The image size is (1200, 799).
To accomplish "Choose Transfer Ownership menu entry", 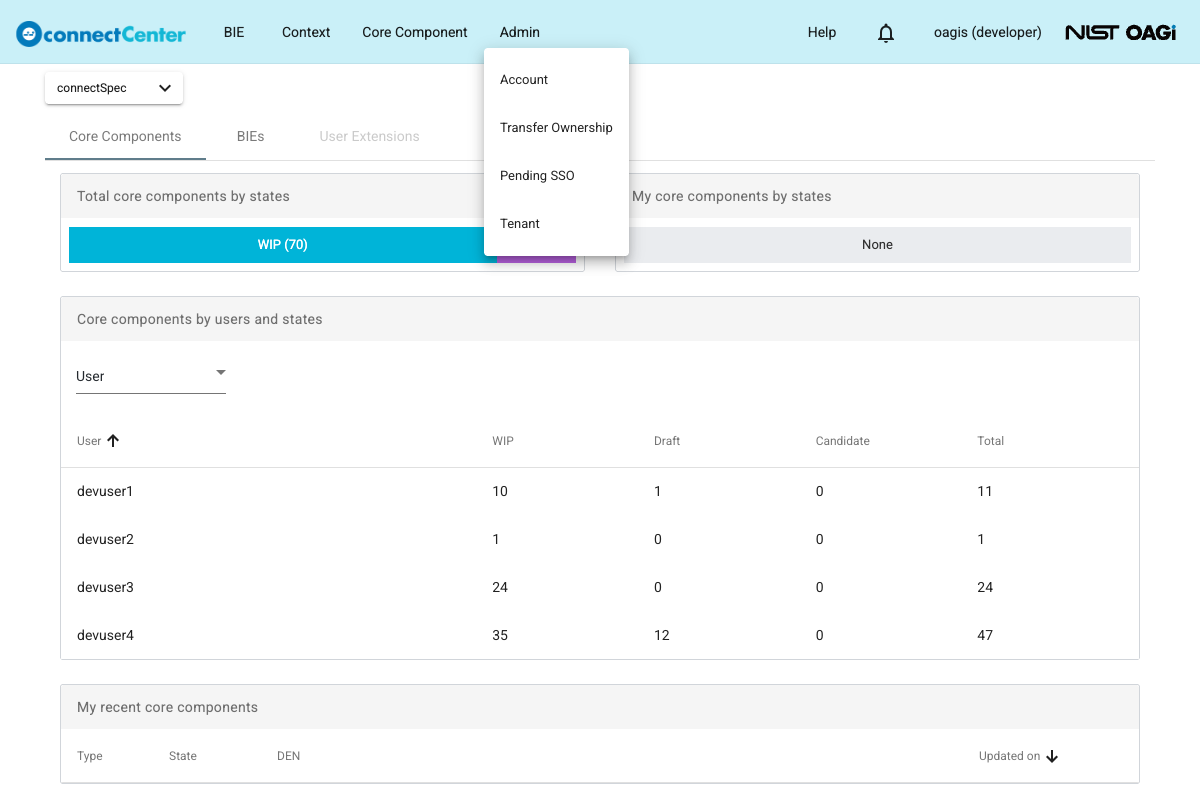I will (x=556, y=128).
